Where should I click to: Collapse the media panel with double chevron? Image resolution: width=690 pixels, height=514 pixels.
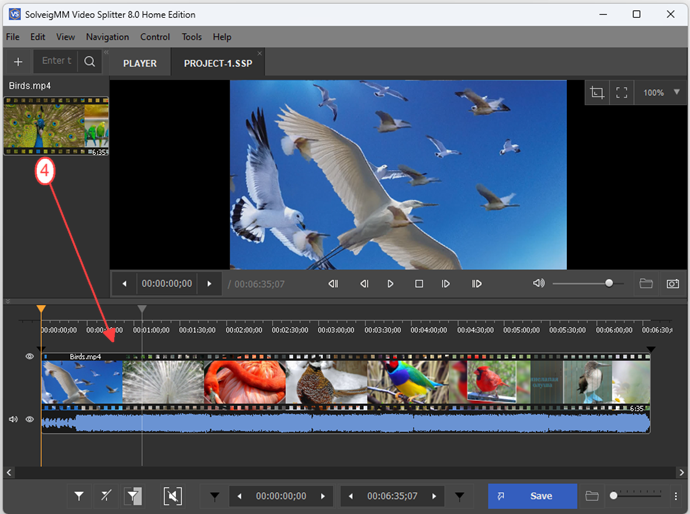tap(106, 52)
